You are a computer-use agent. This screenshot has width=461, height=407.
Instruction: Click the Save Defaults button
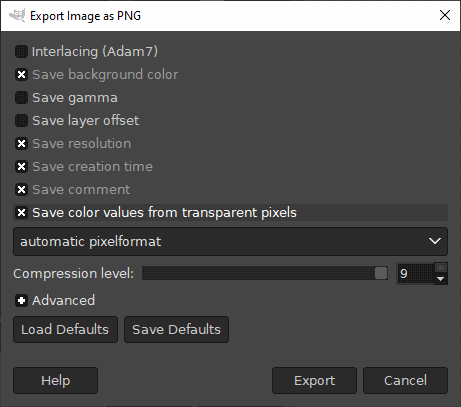176,330
